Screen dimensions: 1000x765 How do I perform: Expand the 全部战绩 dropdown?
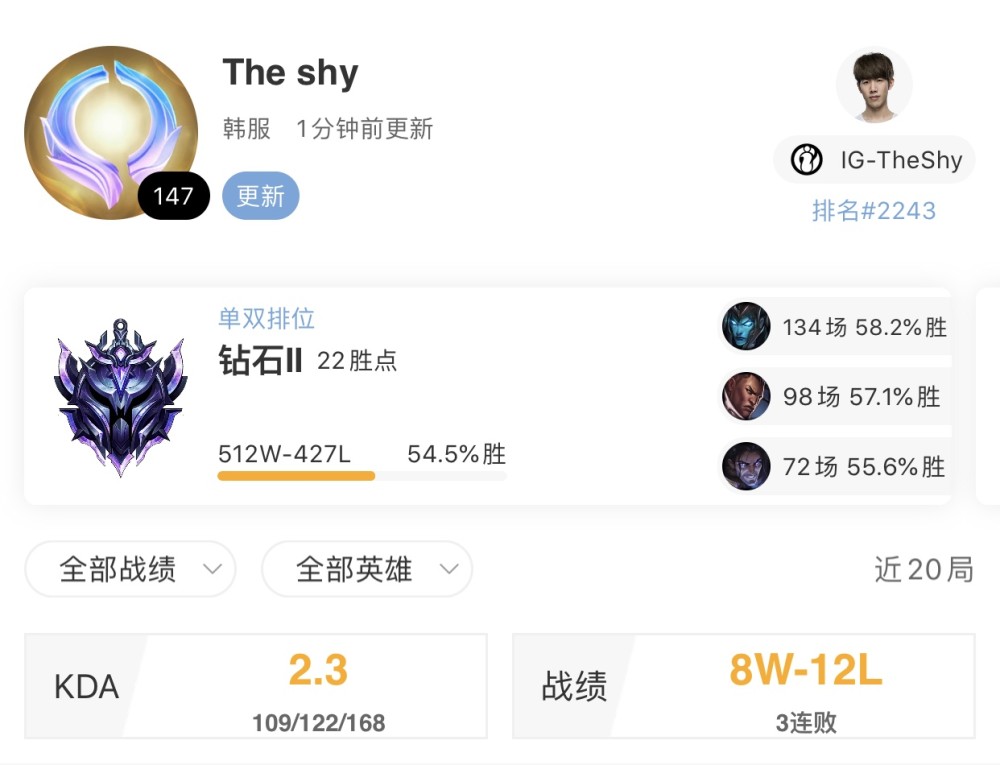pyautogui.click(x=130, y=569)
